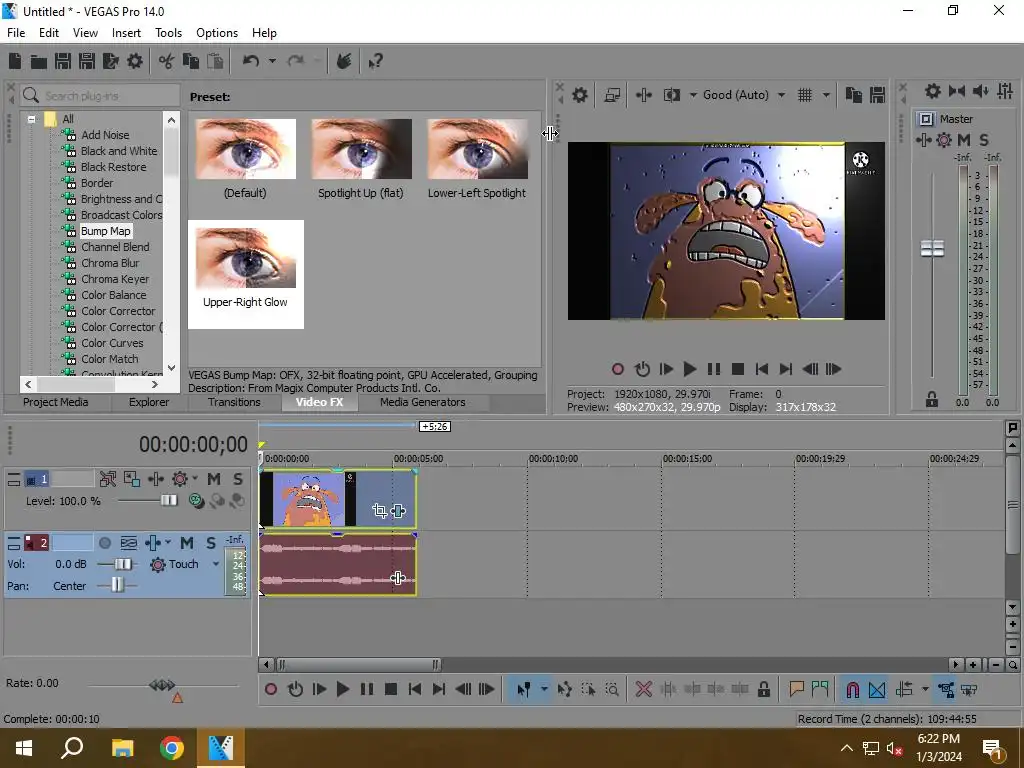
Task: Open the Undo history dropdown arrow
Action: pyautogui.click(x=272, y=61)
